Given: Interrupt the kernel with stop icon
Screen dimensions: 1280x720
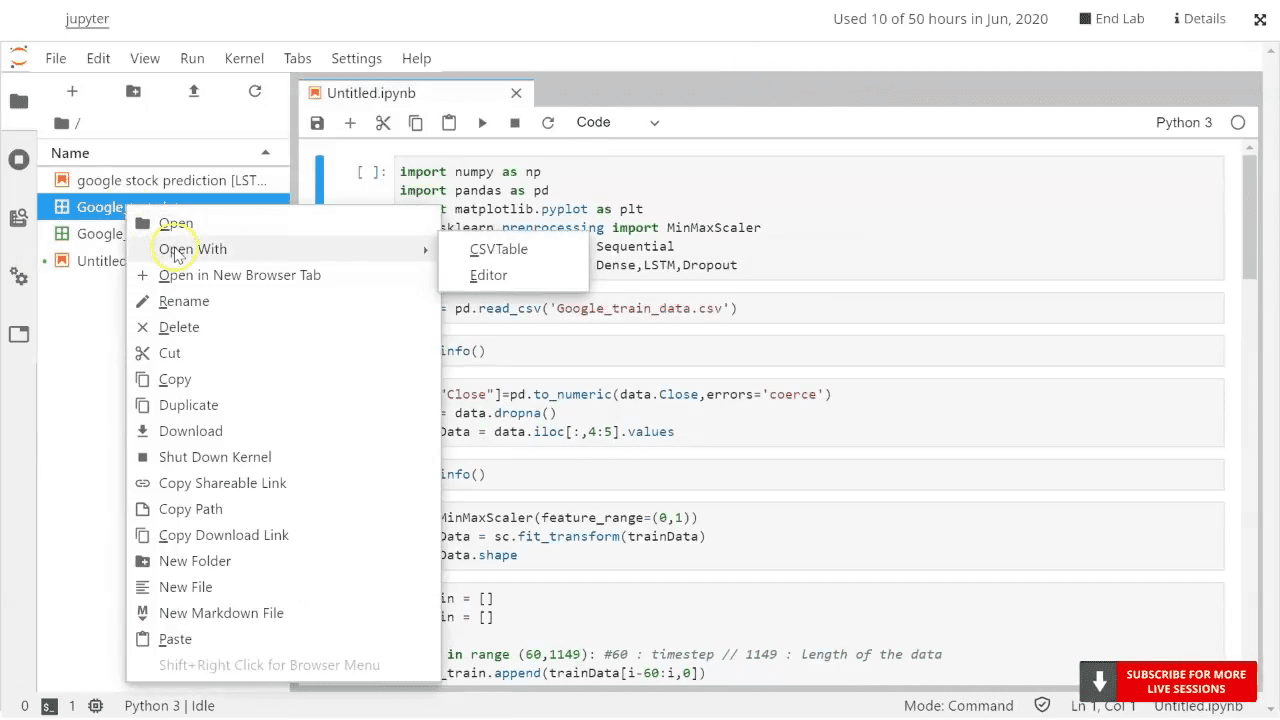Looking at the screenshot, I should tap(515, 123).
